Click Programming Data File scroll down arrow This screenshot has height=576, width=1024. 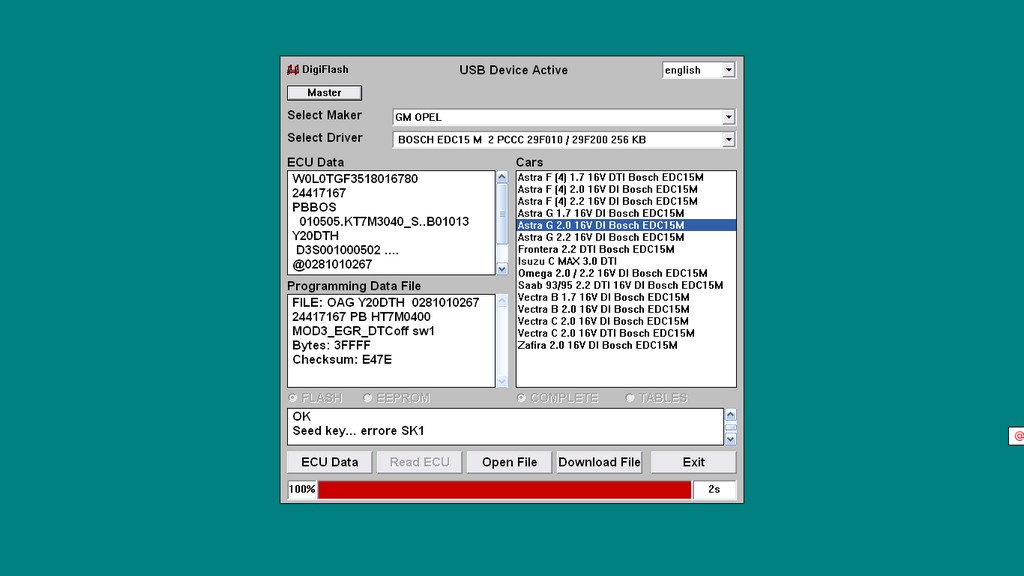[502, 381]
